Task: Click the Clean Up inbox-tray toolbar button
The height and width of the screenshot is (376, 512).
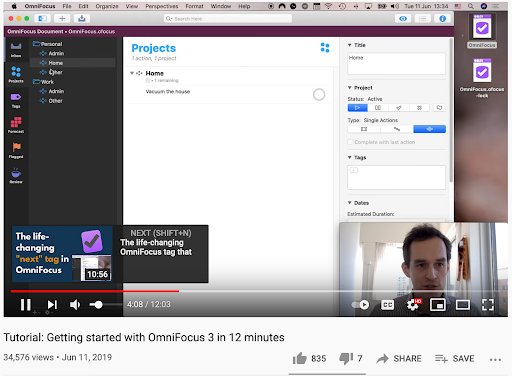Action: pos(82,18)
